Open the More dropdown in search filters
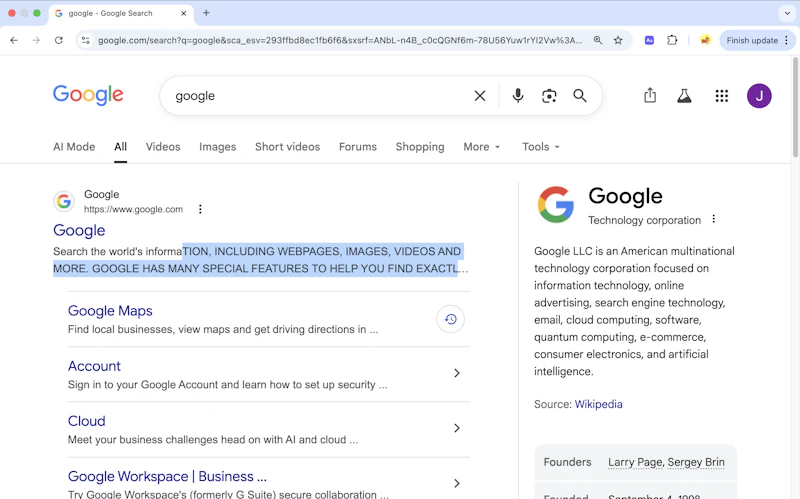Image resolution: width=800 pixels, height=499 pixels. [x=482, y=146]
